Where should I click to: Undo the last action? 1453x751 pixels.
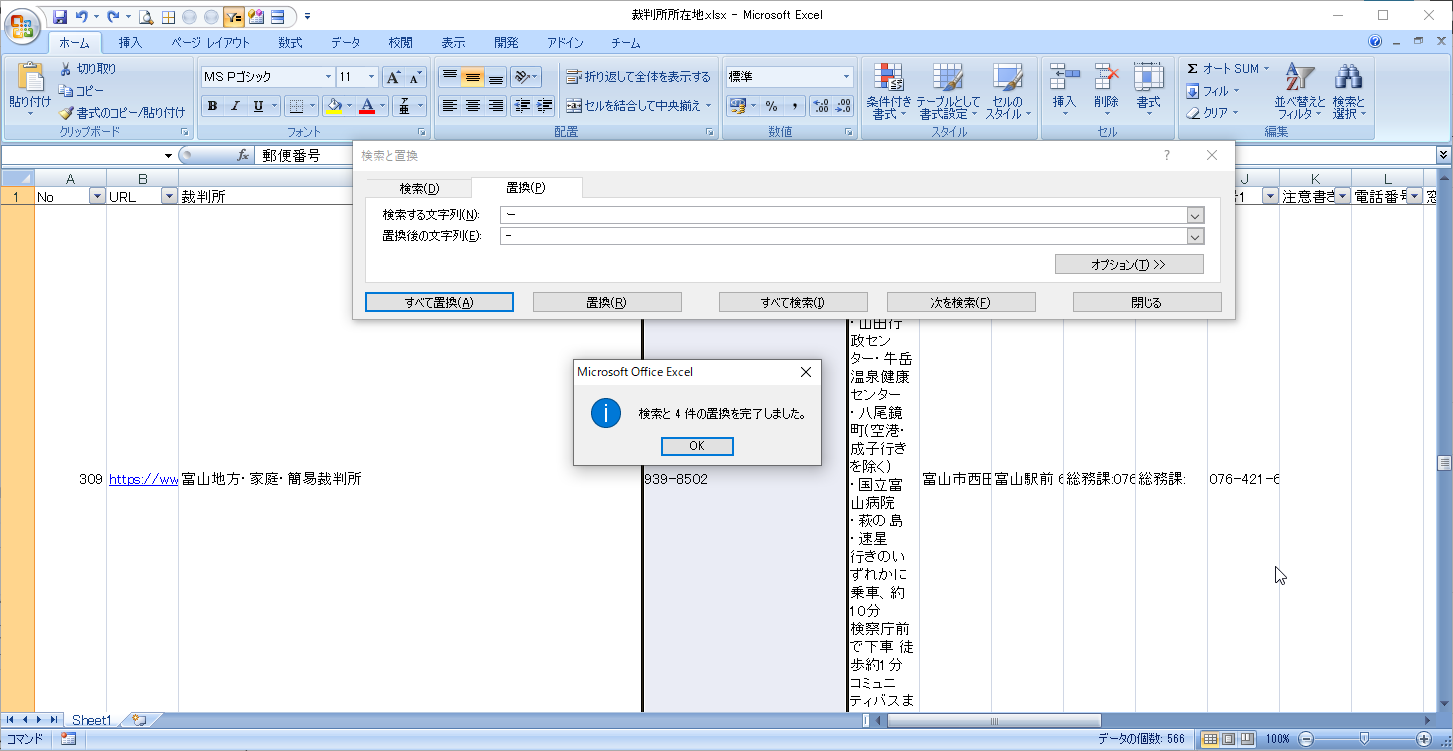coord(82,17)
